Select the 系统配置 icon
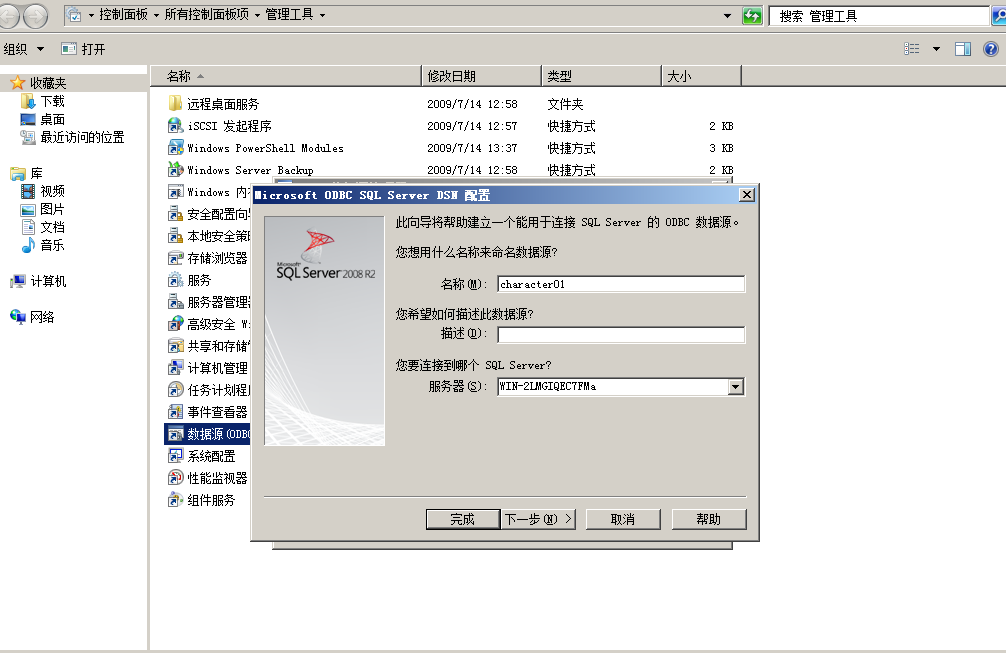Screen dimensions: 1006x653 (175, 455)
